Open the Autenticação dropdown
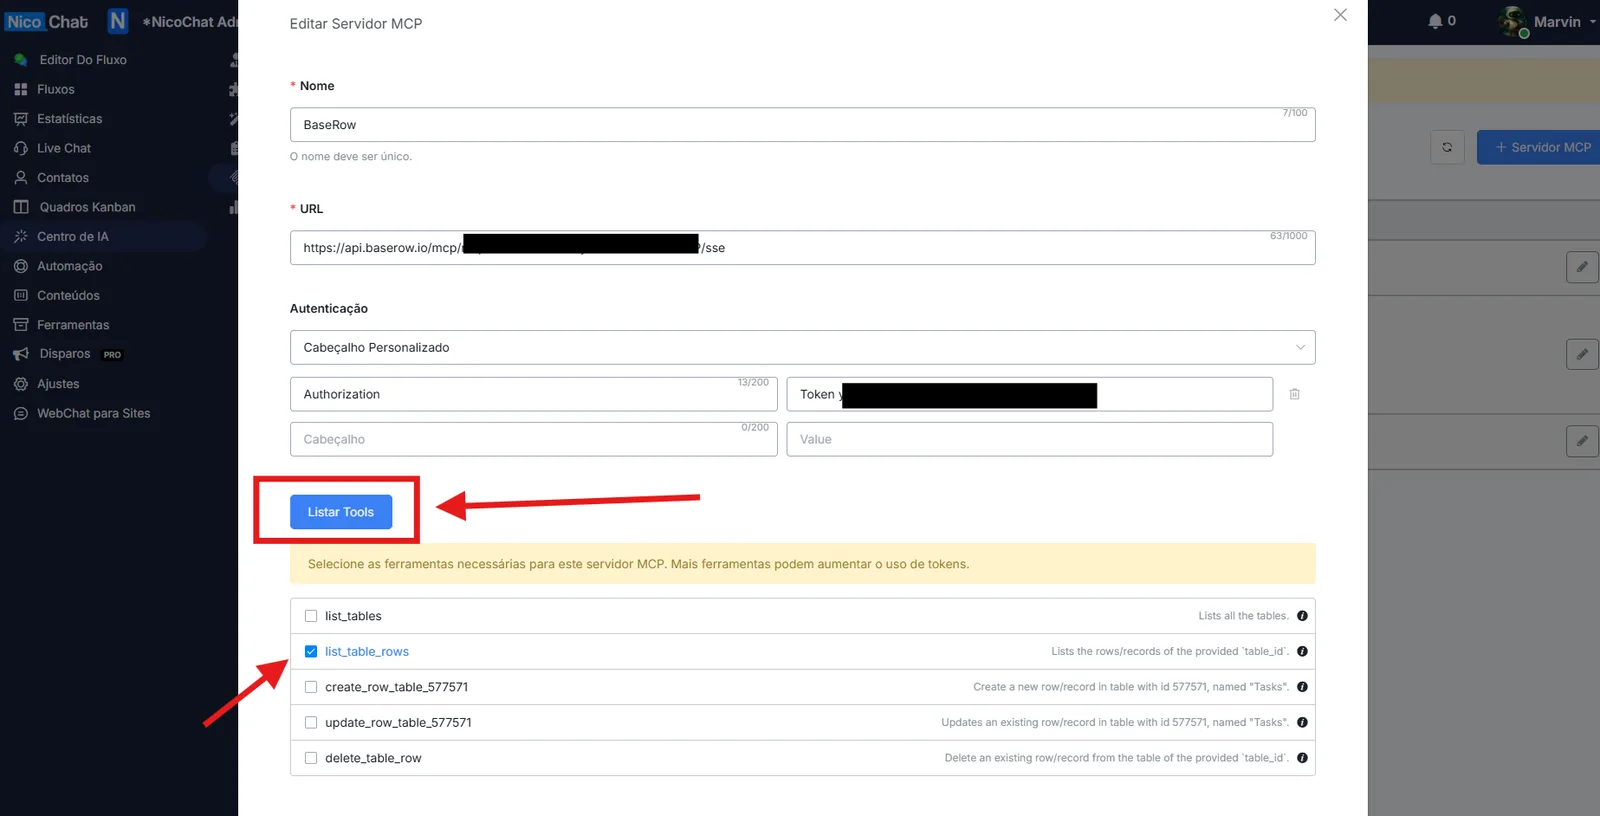This screenshot has height=816, width=1600. coord(802,348)
